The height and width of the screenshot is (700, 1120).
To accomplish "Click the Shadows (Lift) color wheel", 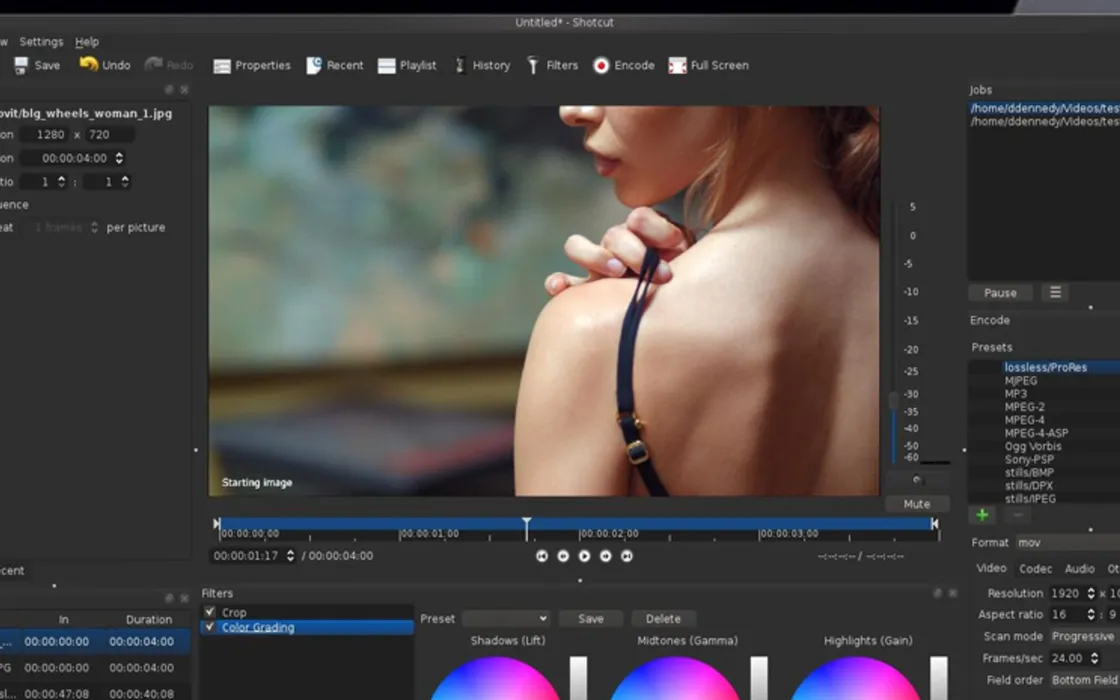I will pos(495,679).
